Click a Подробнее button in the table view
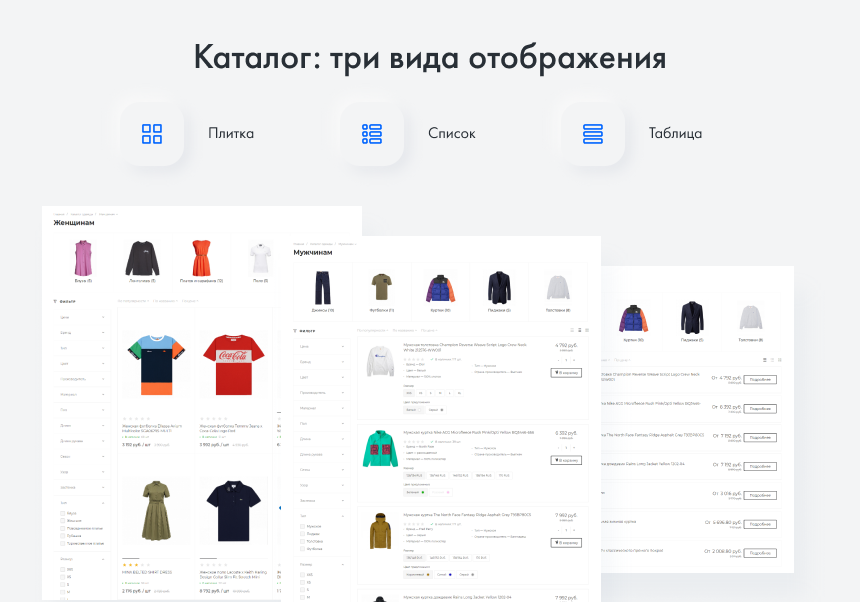This screenshot has height=602, width=860. pyautogui.click(x=760, y=379)
